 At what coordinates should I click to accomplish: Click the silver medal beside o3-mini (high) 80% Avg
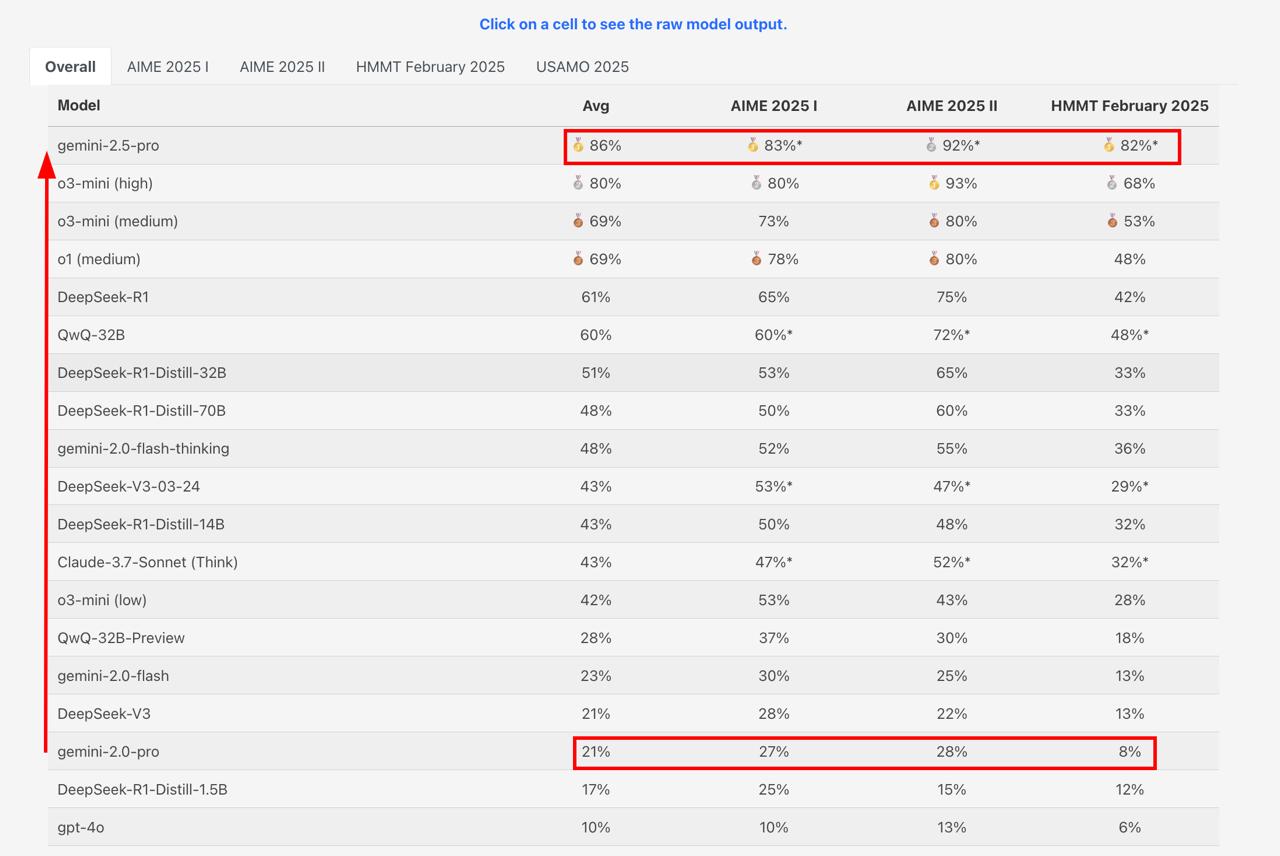tap(578, 183)
